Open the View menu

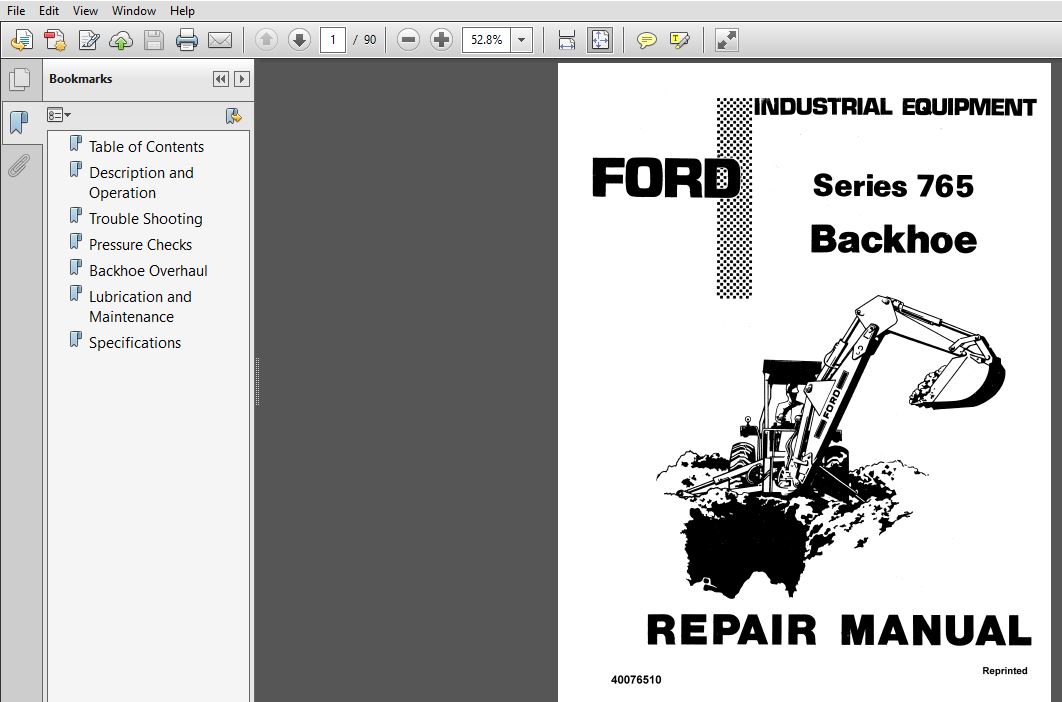pos(85,11)
